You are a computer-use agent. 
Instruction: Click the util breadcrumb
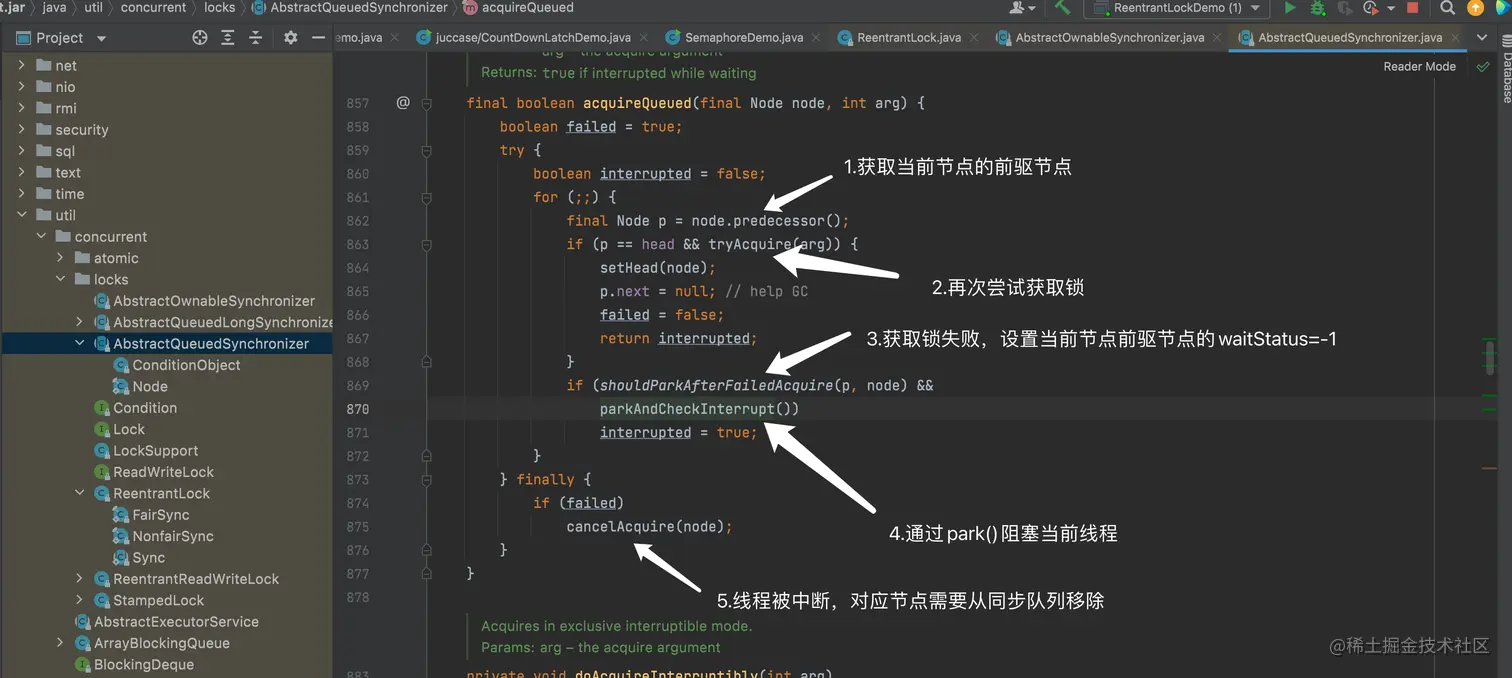point(93,8)
